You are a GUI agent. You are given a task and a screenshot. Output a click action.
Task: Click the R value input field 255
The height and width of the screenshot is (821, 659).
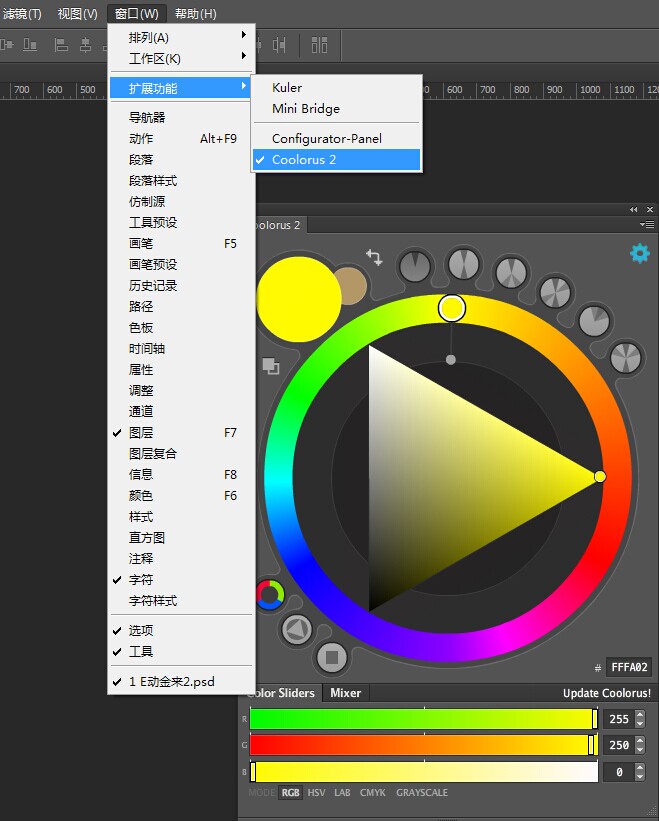pyautogui.click(x=619, y=719)
